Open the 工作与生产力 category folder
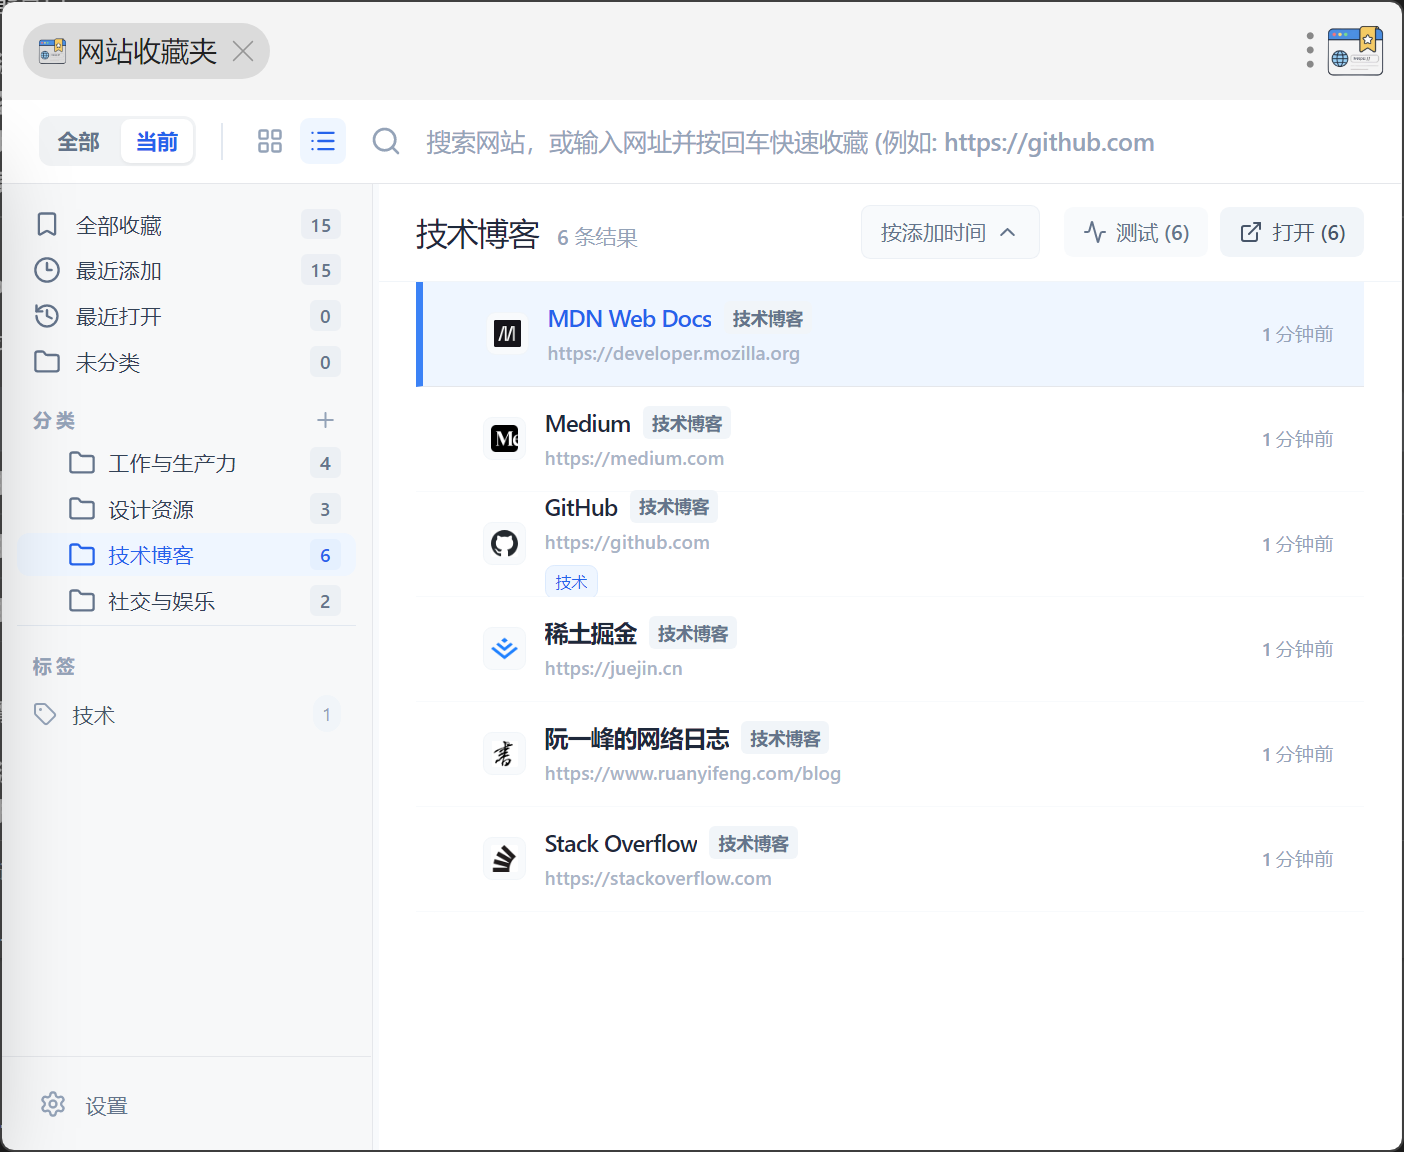Viewport: 1404px width, 1152px height. coord(172,463)
